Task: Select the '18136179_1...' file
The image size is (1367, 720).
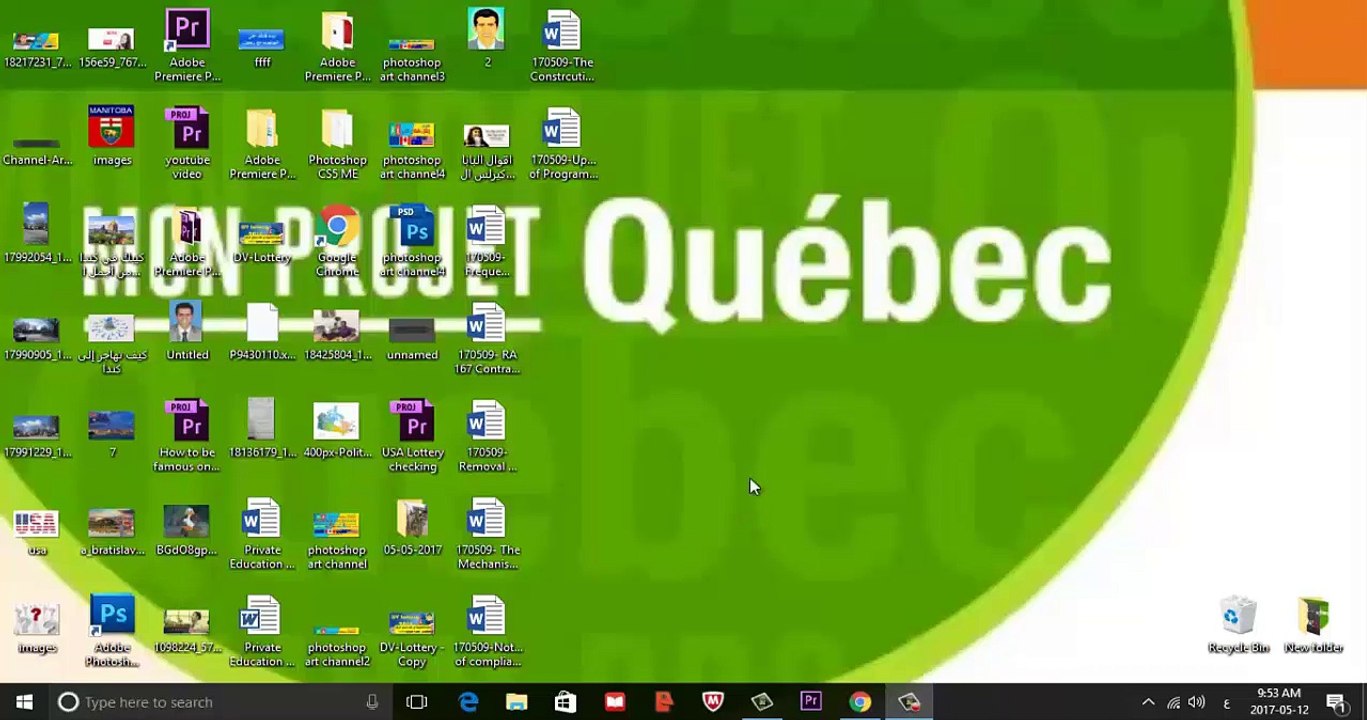Action: tap(262, 430)
